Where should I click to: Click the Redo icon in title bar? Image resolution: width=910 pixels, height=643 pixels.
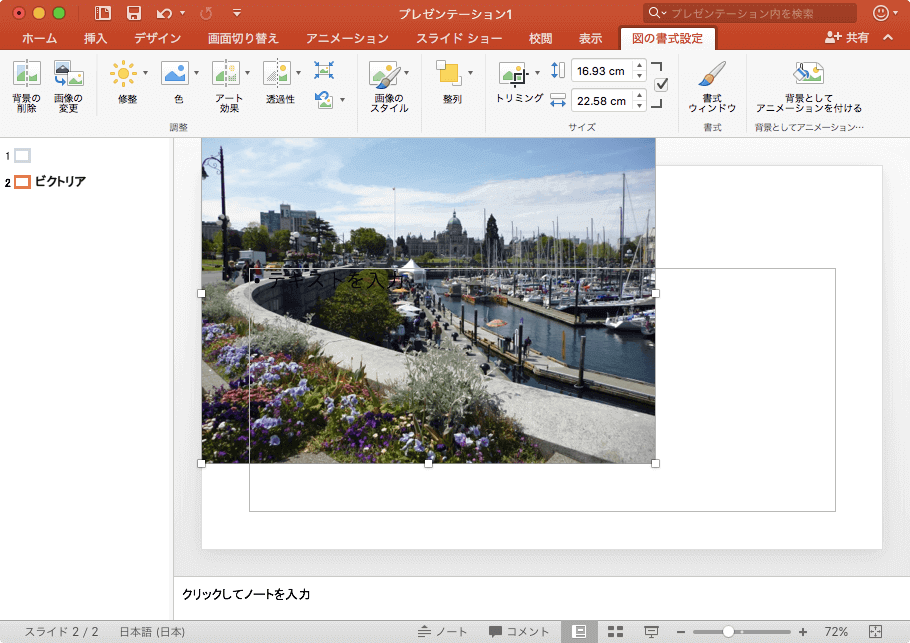click(206, 13)
